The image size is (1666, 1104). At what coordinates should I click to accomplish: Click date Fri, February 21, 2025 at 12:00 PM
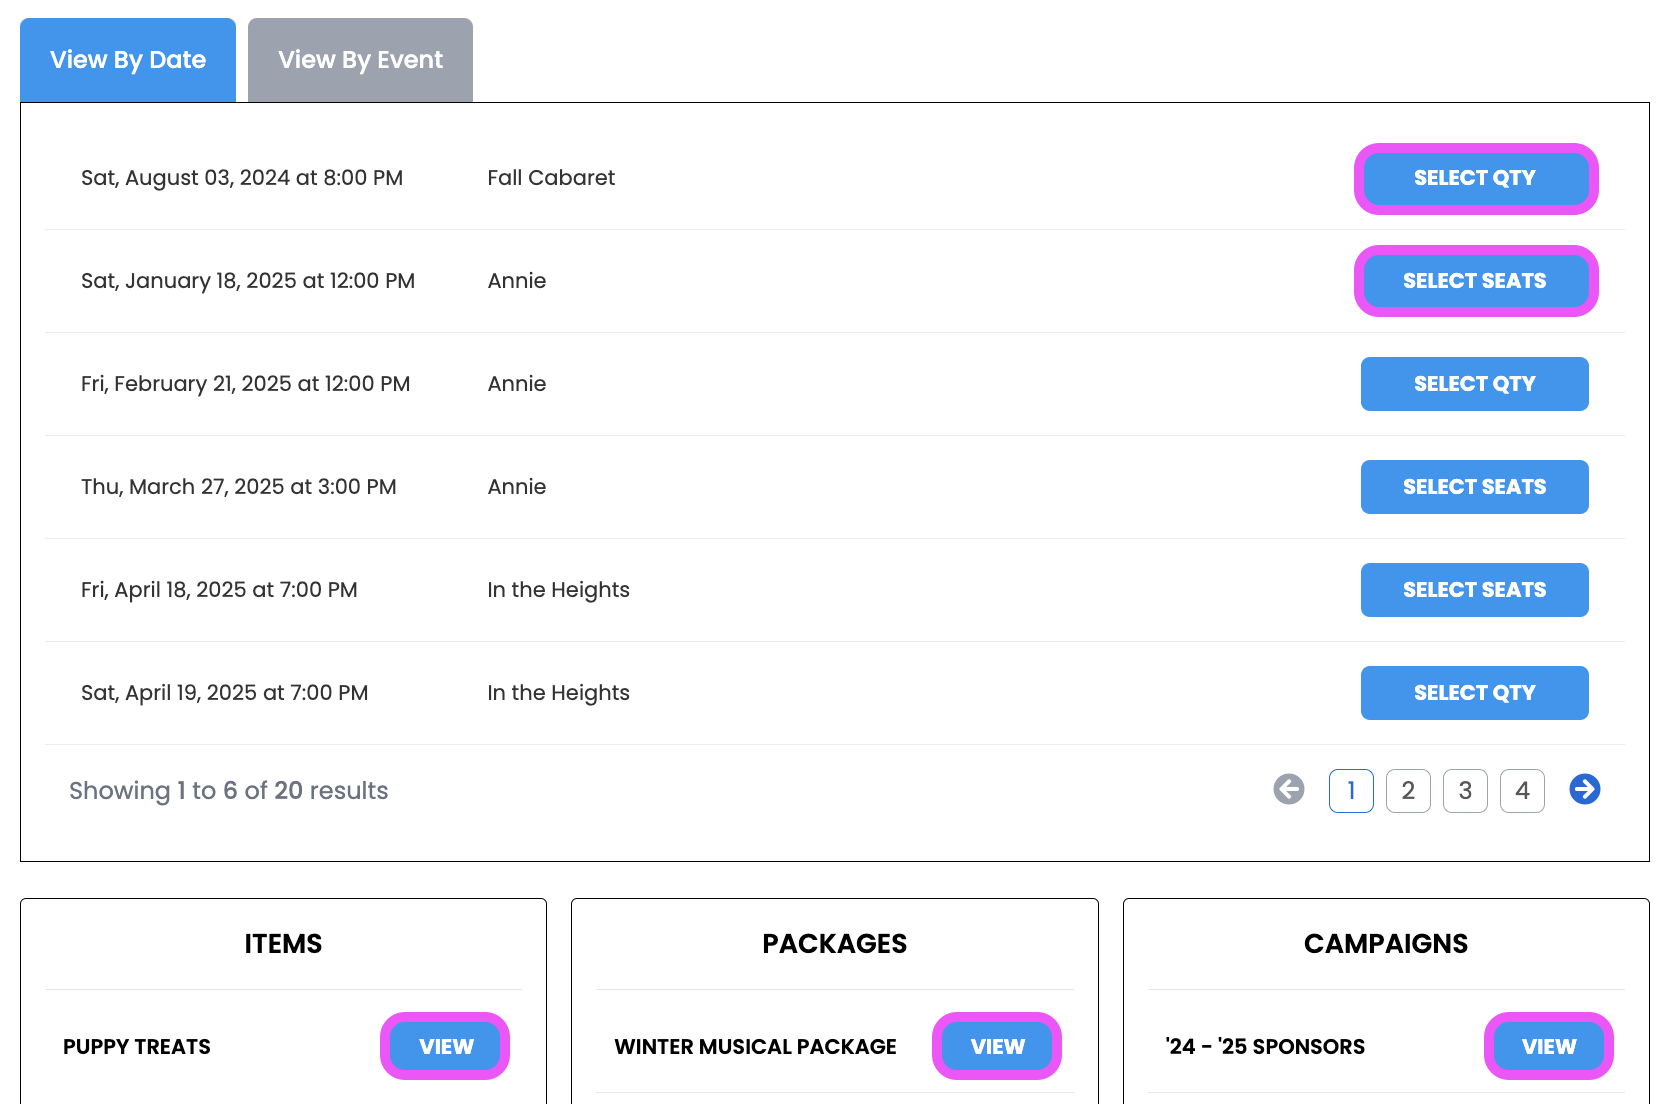246,384
